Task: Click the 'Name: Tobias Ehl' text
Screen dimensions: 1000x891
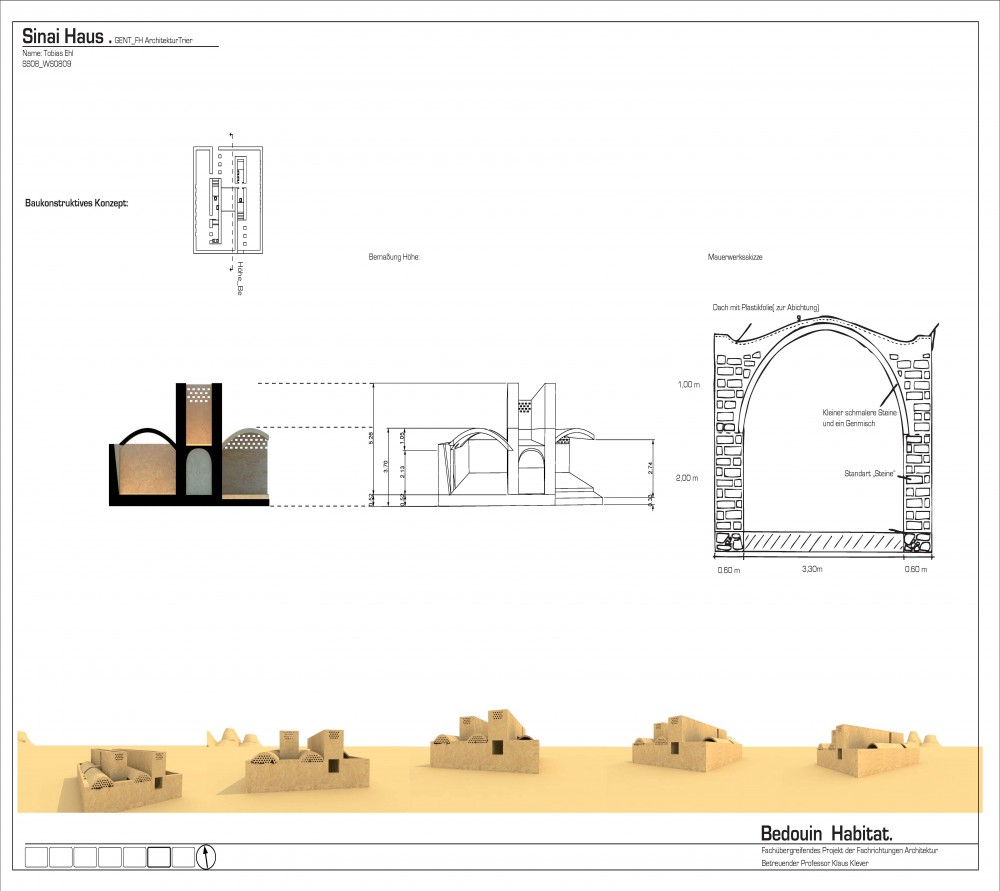Action: point(48,52)
